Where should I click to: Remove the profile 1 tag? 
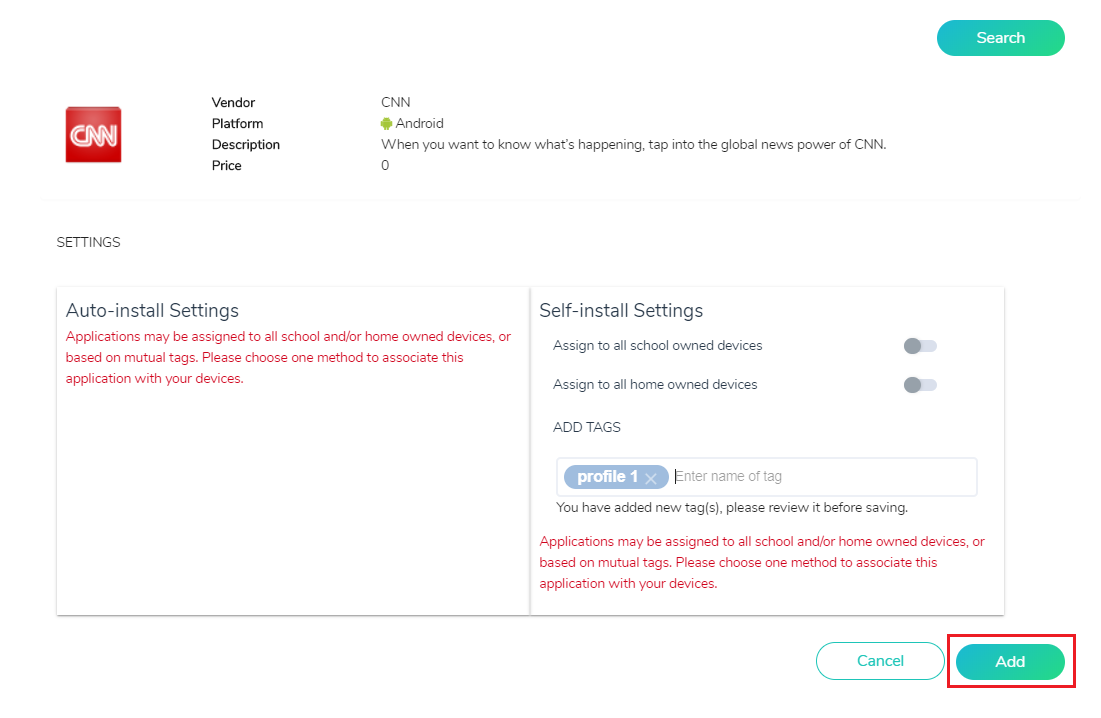click(x=651, y=479)
